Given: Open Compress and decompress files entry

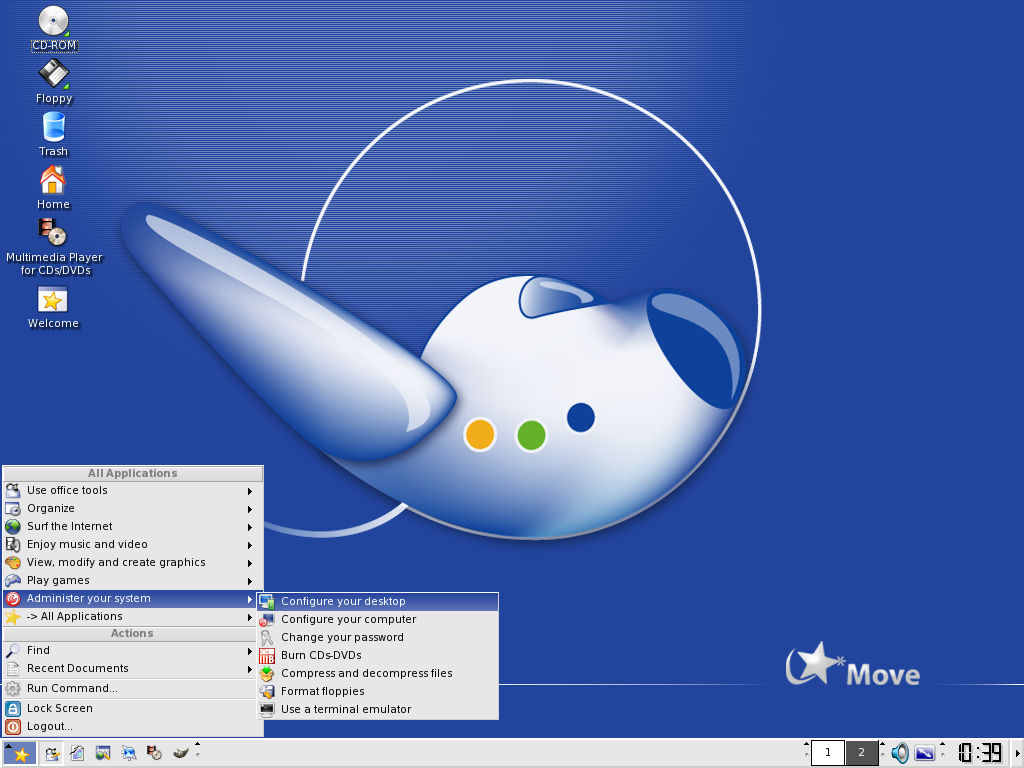Looking at the screenshot, I should pyautogui.click(x=378, y=673).
